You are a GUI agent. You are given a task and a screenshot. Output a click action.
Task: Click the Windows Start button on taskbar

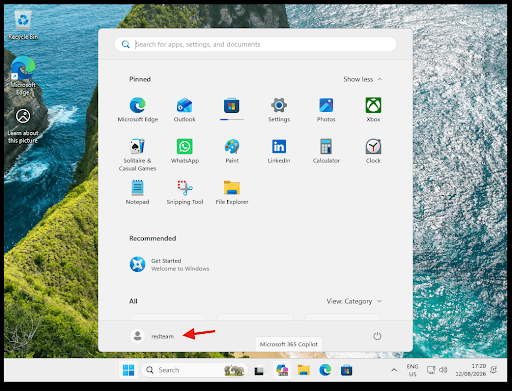[x=128, y=370]
